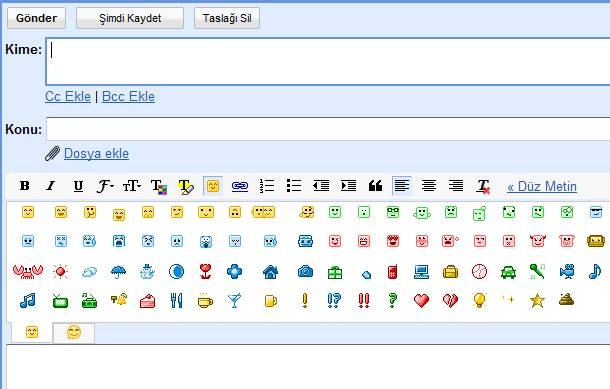Insert the red heart emoticon
Screen dimensions: 610x389
[421, 301]
